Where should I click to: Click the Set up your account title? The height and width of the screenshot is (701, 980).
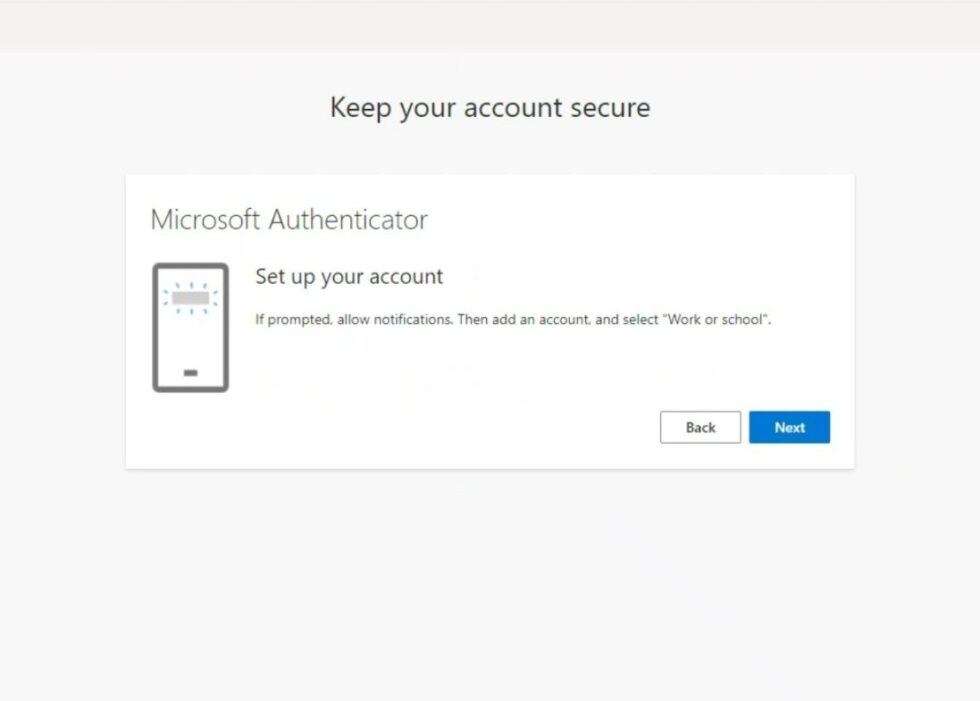(x=348, y=277)
